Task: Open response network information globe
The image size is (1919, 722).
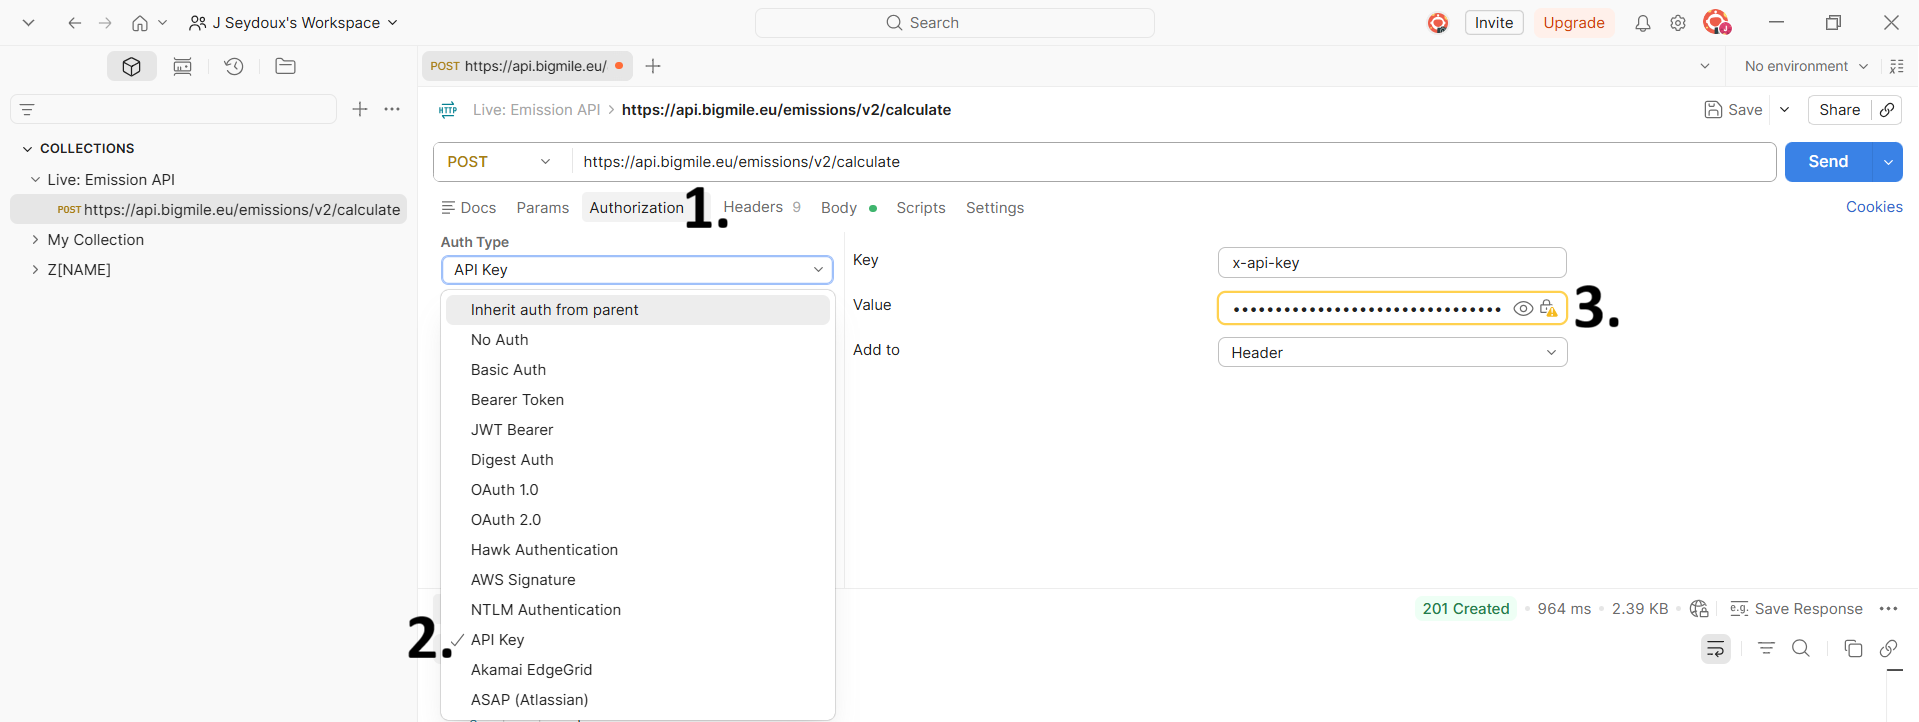Action: [x=1699, y=609]
